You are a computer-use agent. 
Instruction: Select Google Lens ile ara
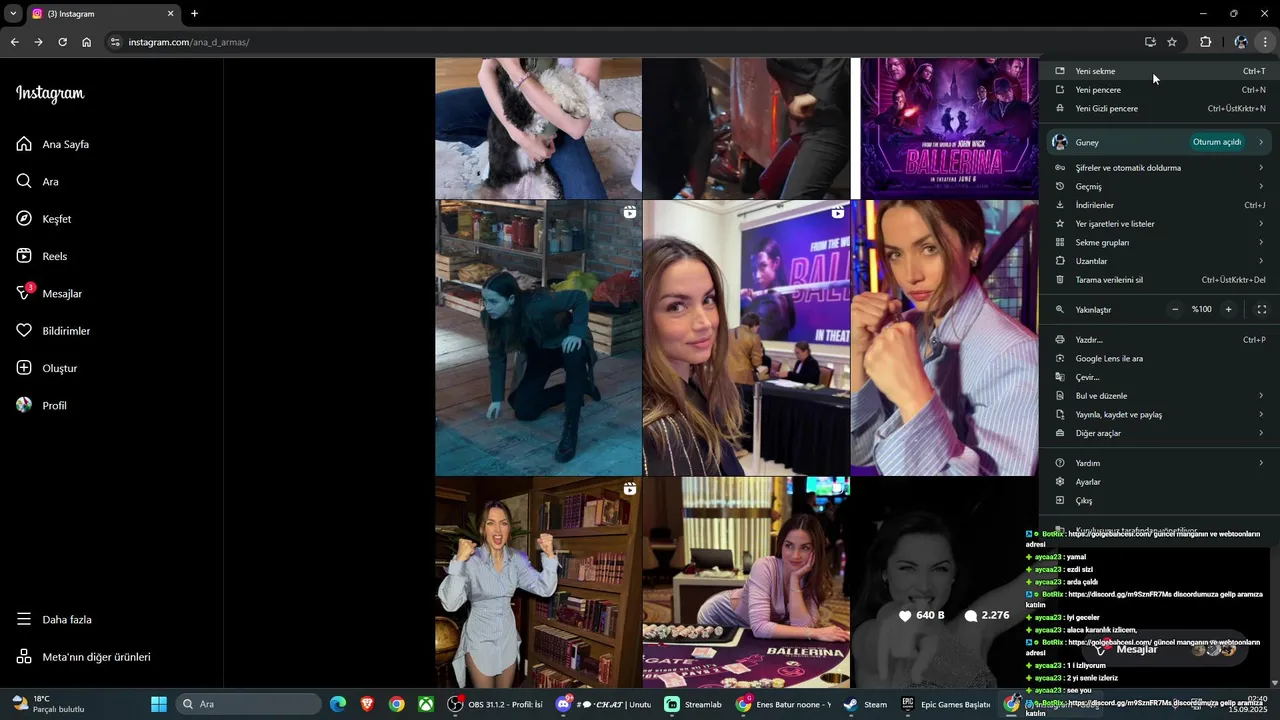coord(1160,358)
